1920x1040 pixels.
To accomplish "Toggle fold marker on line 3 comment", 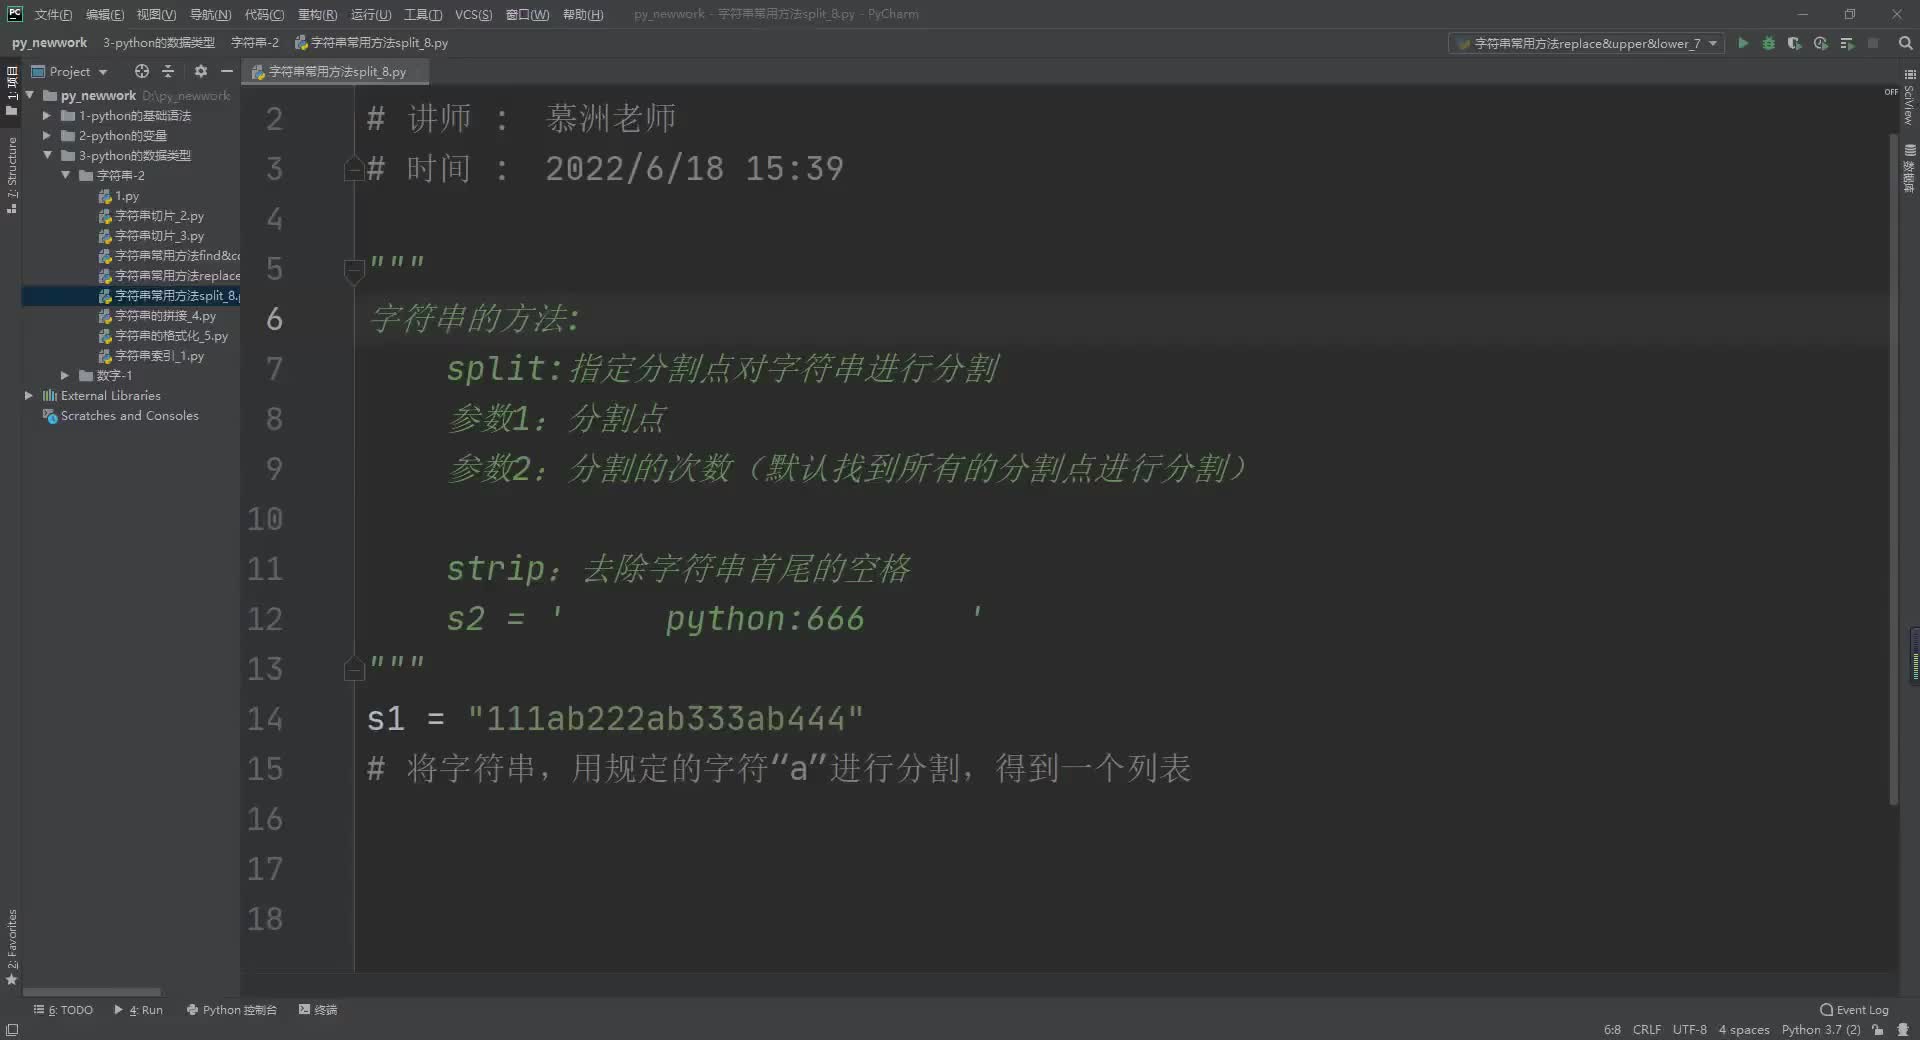I will point(353,169).
